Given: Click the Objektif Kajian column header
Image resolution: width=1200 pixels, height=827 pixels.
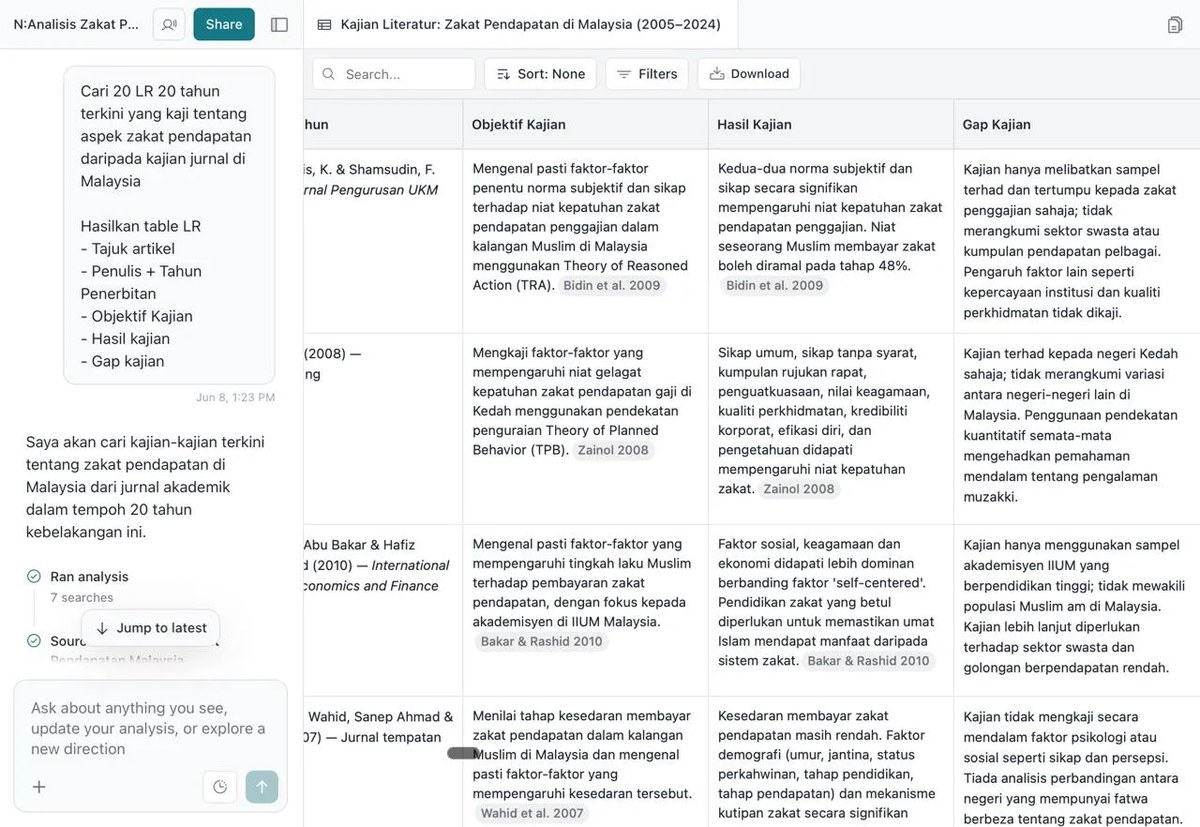Looking at the screenshot, I should pos(519,125).
